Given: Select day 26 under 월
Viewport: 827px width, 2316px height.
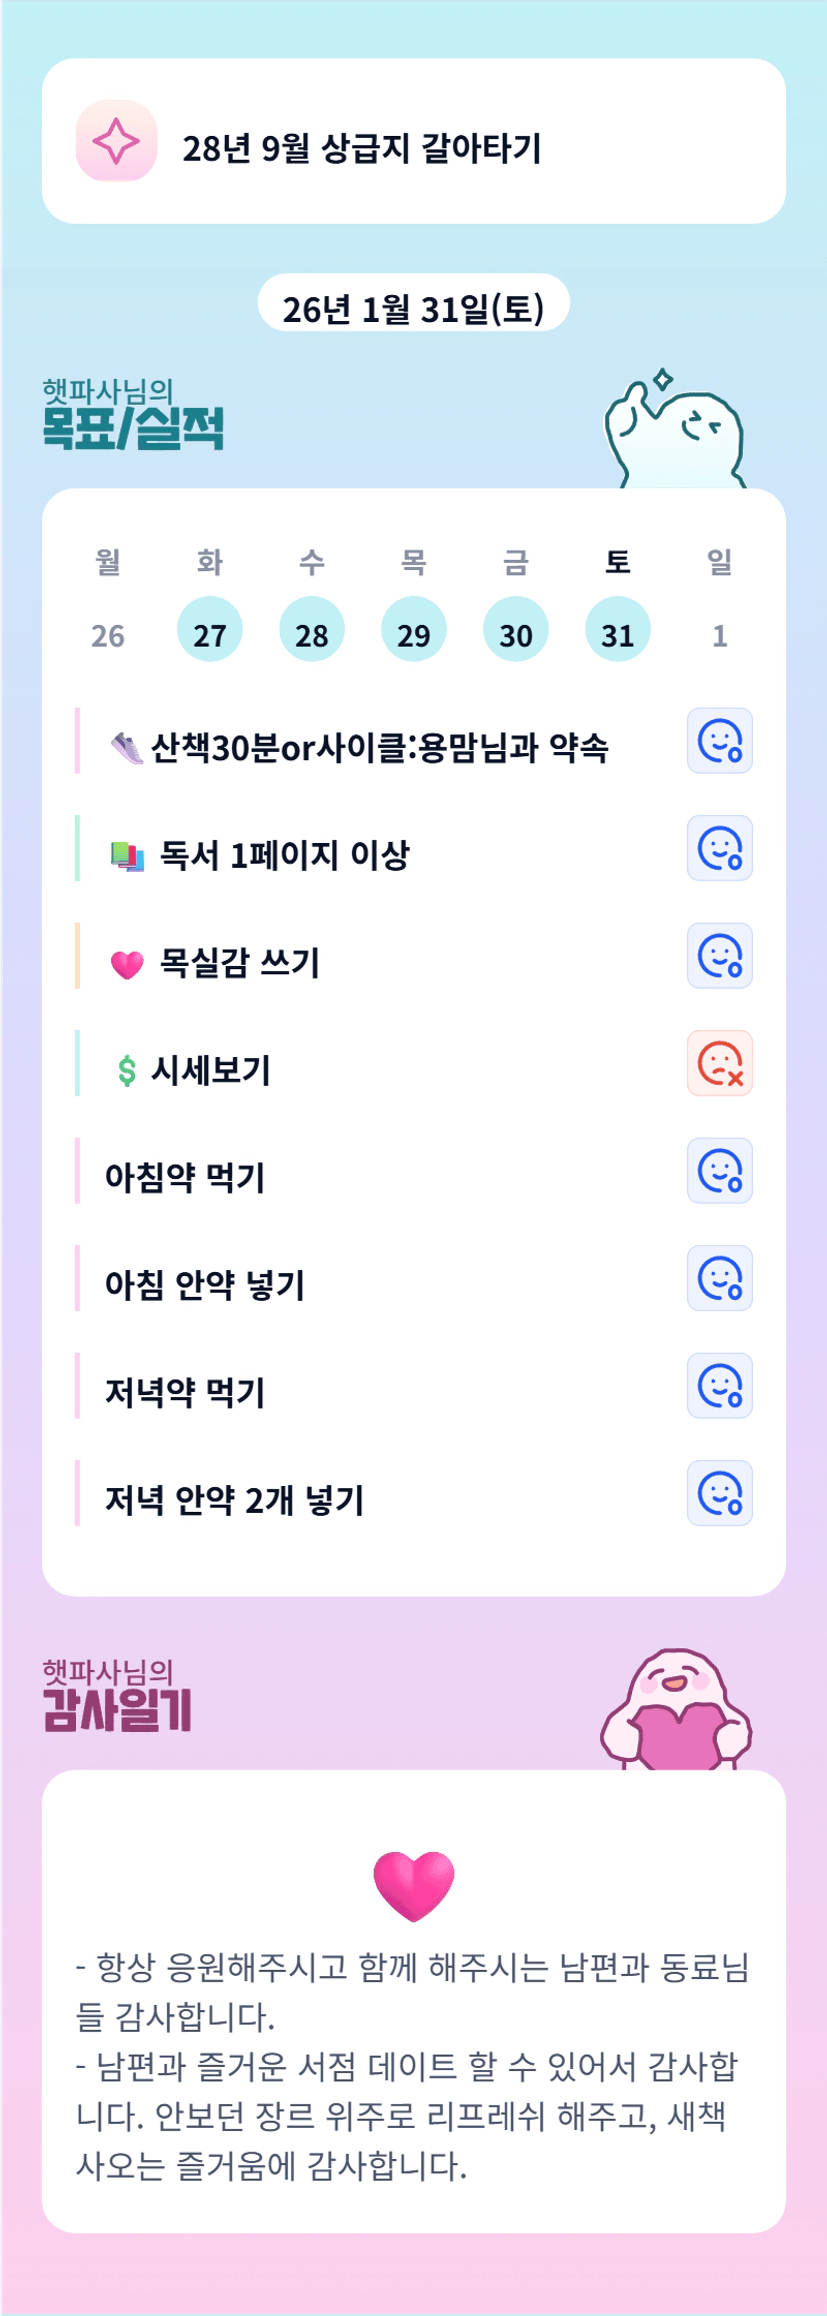Looking at the screenshot, I should point(108,635).
